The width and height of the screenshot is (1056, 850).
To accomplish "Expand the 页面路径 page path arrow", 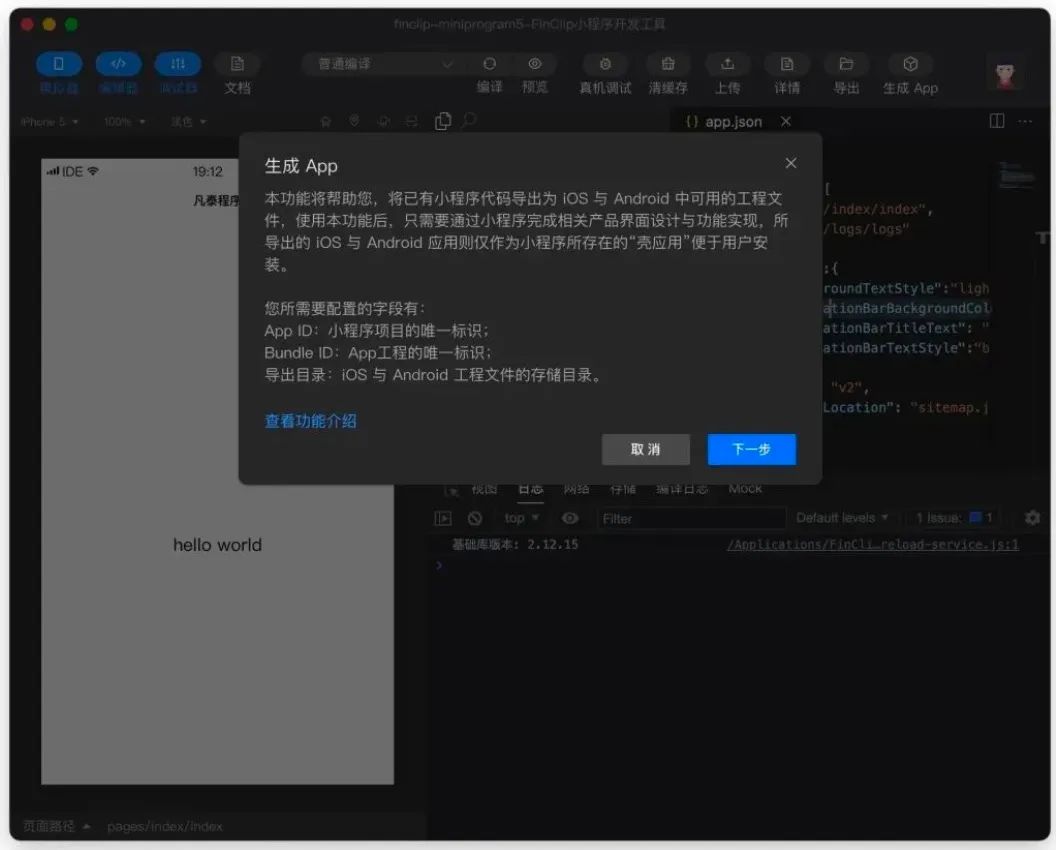I will click(87, 826).
